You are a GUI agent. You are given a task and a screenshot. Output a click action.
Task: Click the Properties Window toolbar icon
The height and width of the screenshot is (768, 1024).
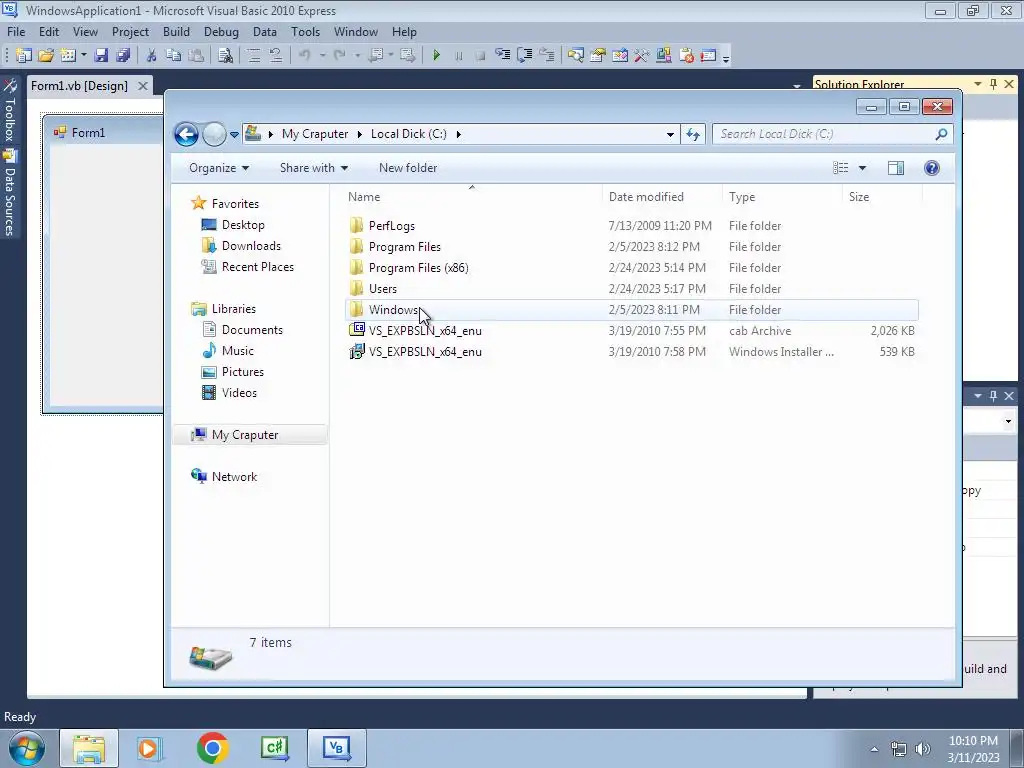click(x=598, y=56)
